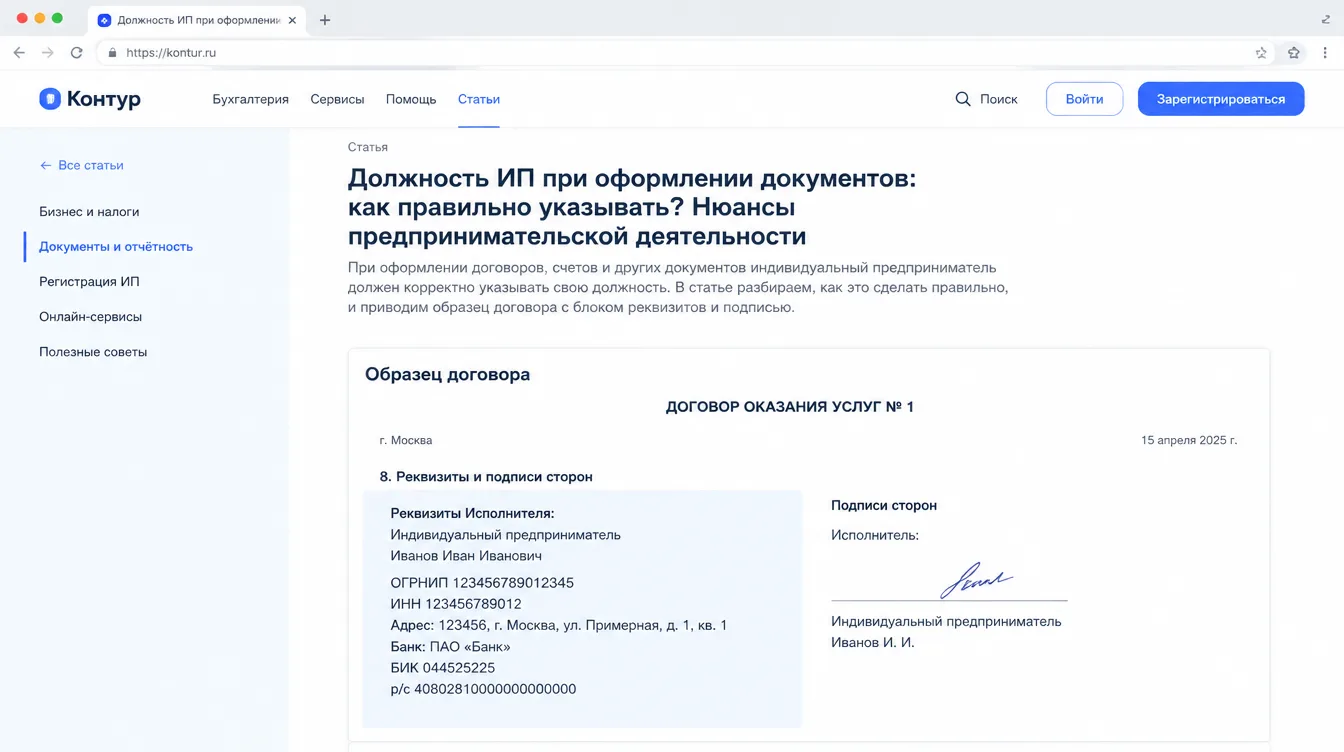Screen dimensions: 1344x752
Task: Open a new tab with plus icon
Action: pyautogui.click(x=325, y=20)
